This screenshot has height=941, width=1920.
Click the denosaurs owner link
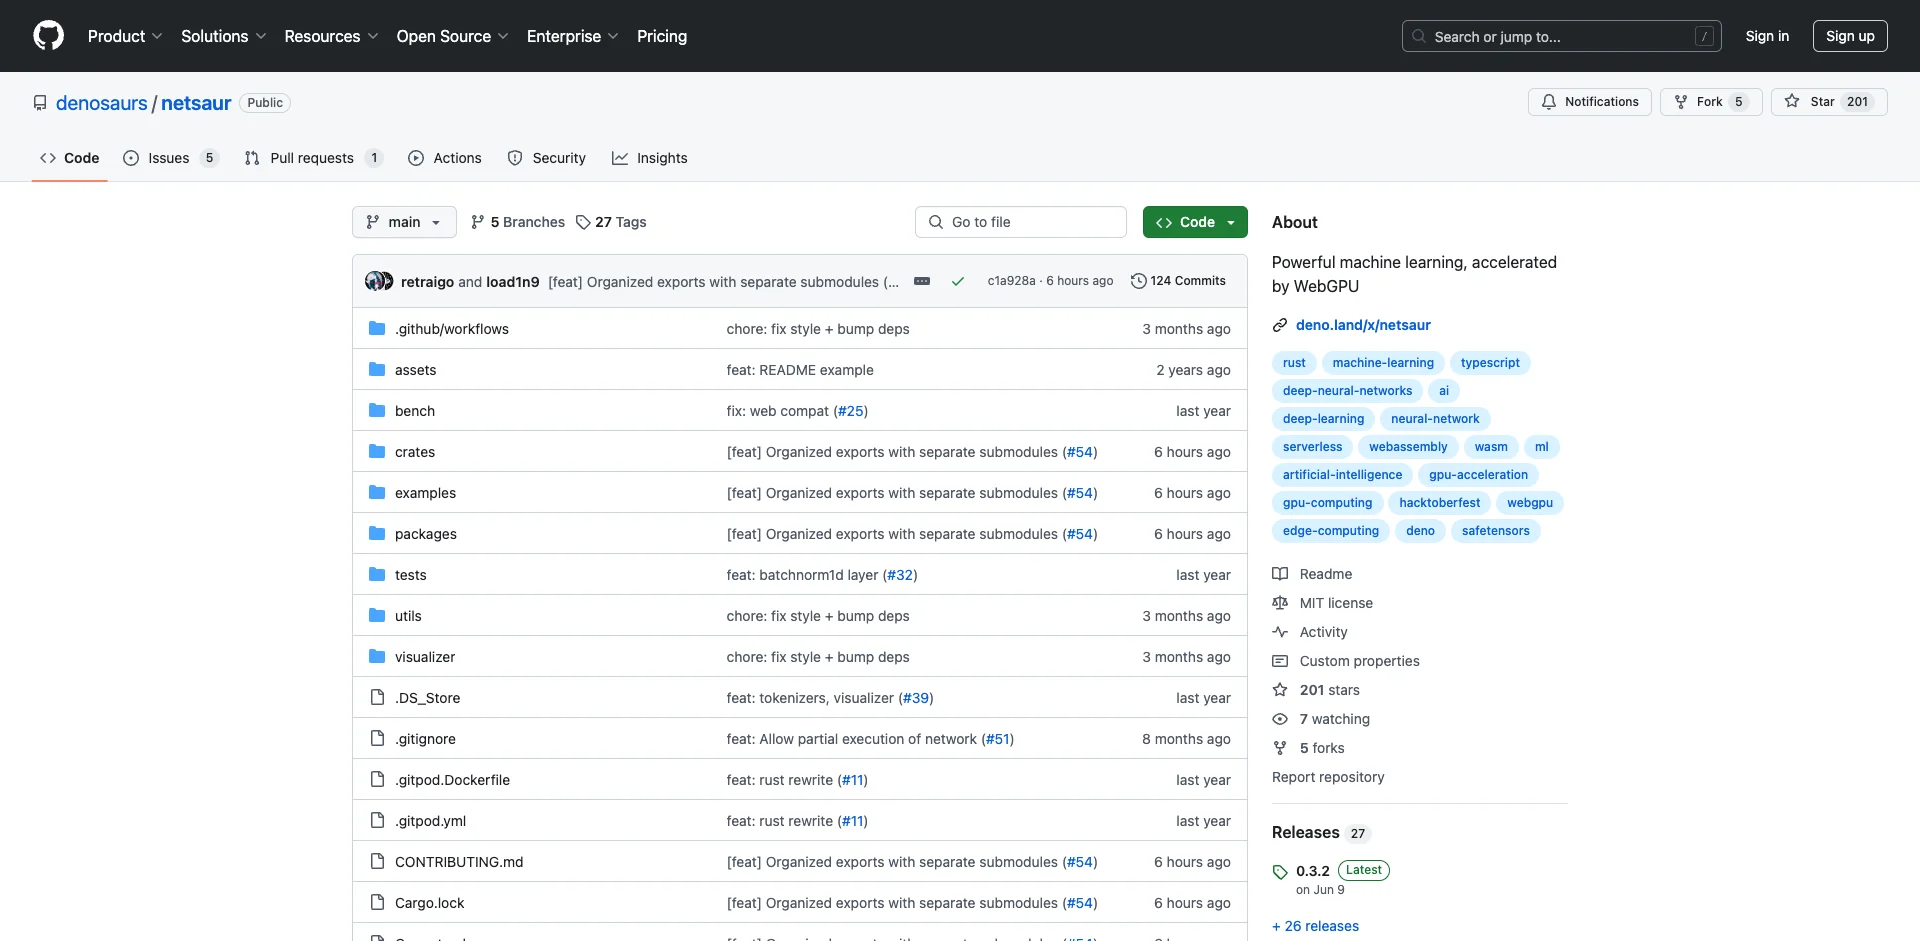[102, 103]
